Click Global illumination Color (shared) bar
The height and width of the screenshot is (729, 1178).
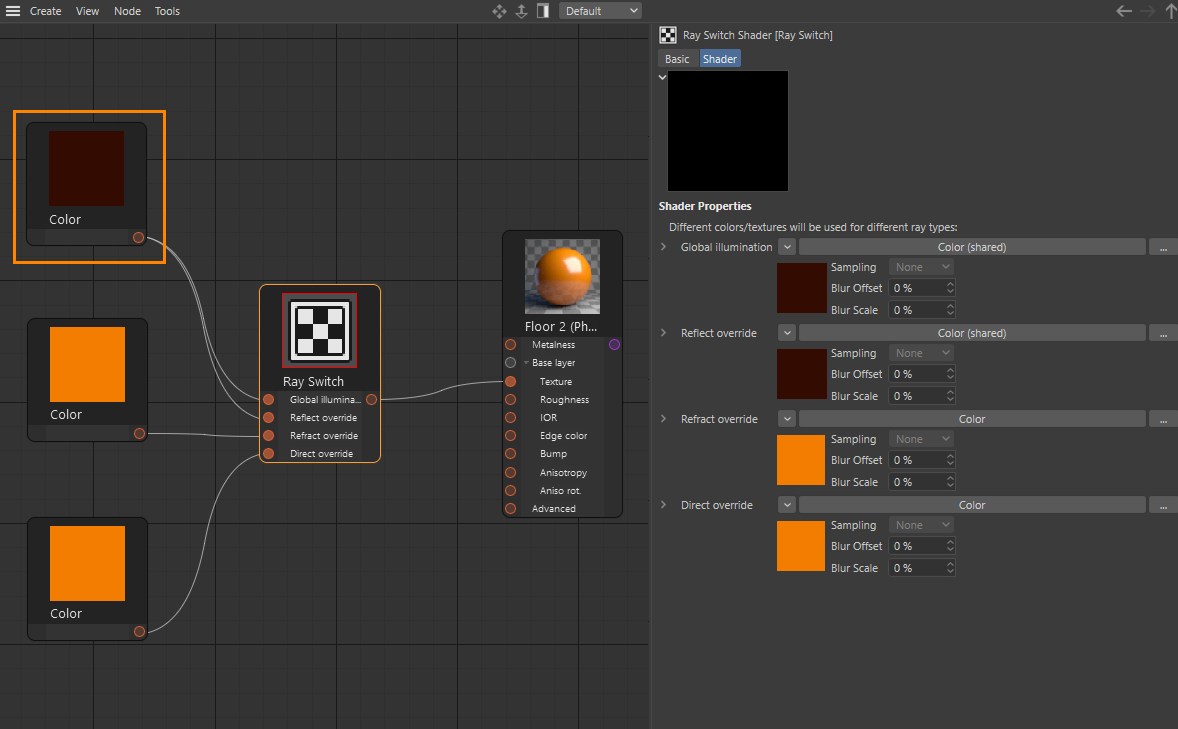pos(972,247)
